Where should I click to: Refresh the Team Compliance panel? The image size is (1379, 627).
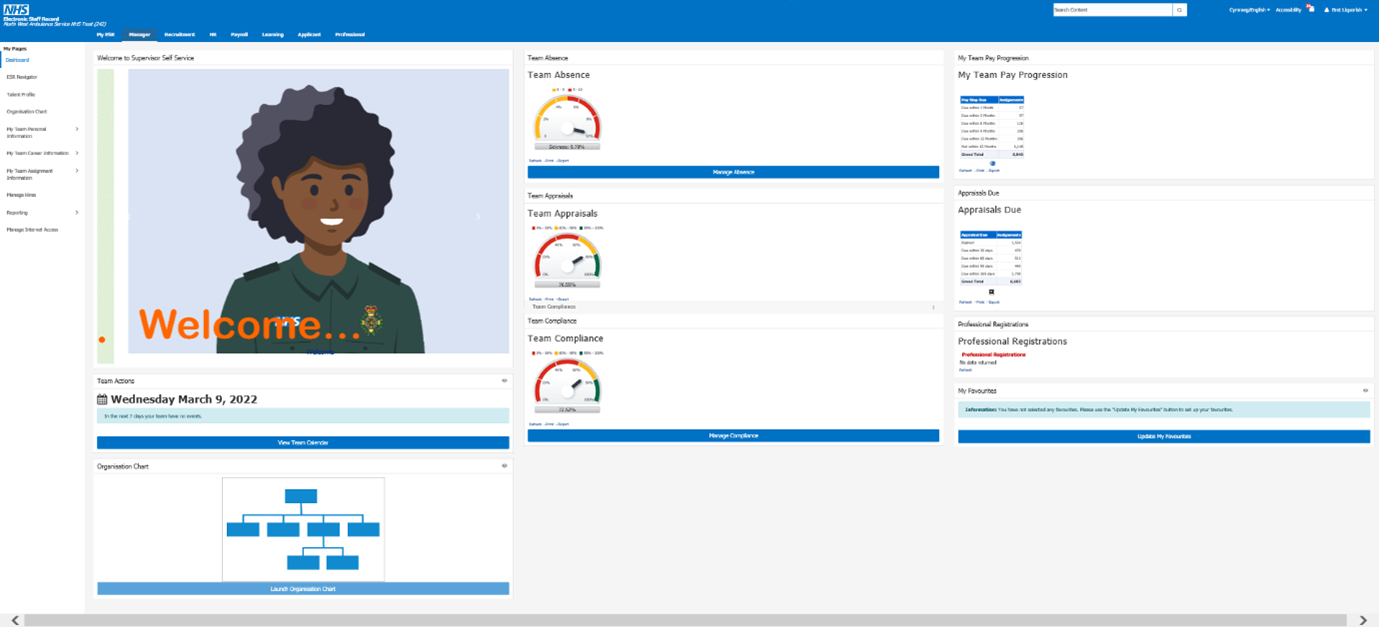535,424
